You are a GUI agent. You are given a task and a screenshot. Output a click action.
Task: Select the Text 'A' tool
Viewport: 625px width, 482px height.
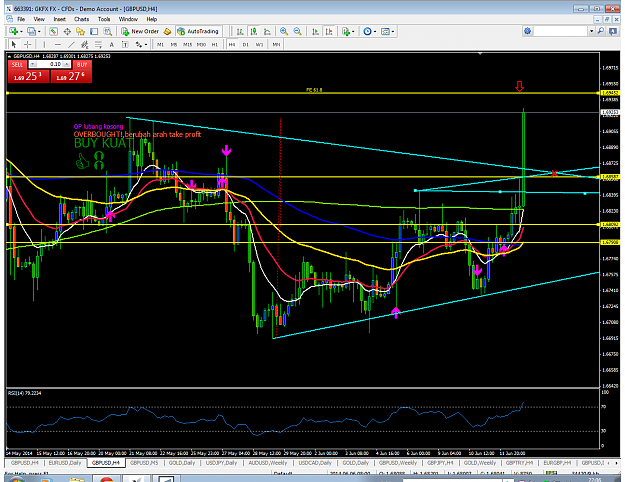click(112, 44)
